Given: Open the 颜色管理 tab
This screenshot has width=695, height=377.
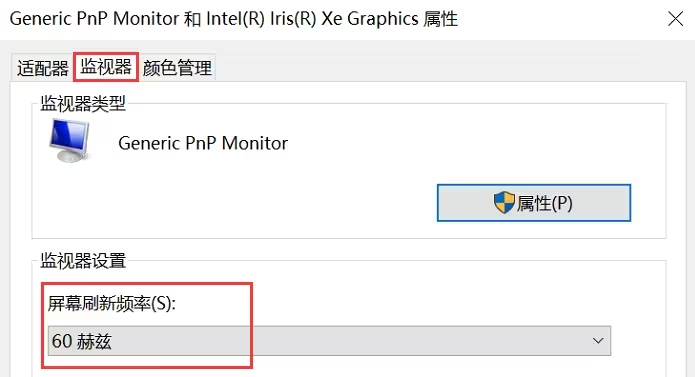Looking at the screenshot, I should click(177, 68).
